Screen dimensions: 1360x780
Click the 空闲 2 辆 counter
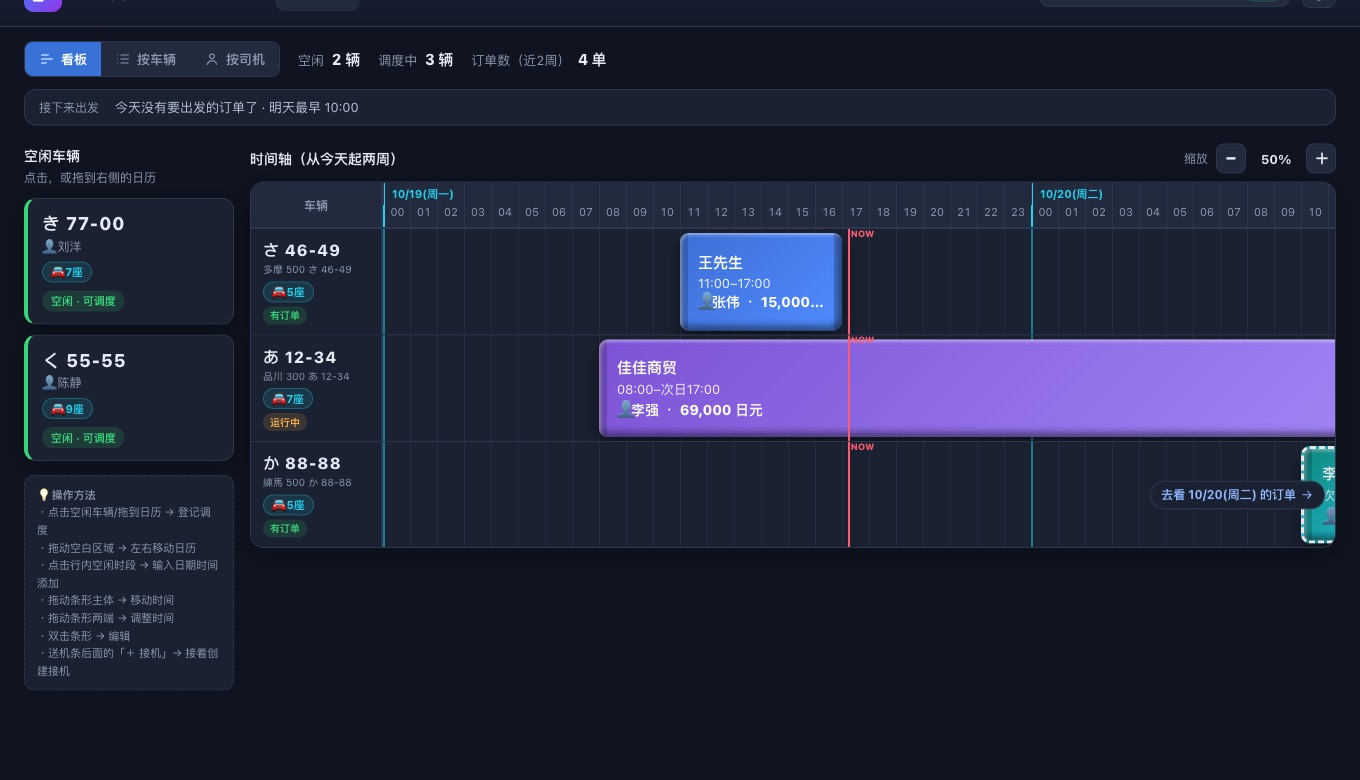(329, 60)
